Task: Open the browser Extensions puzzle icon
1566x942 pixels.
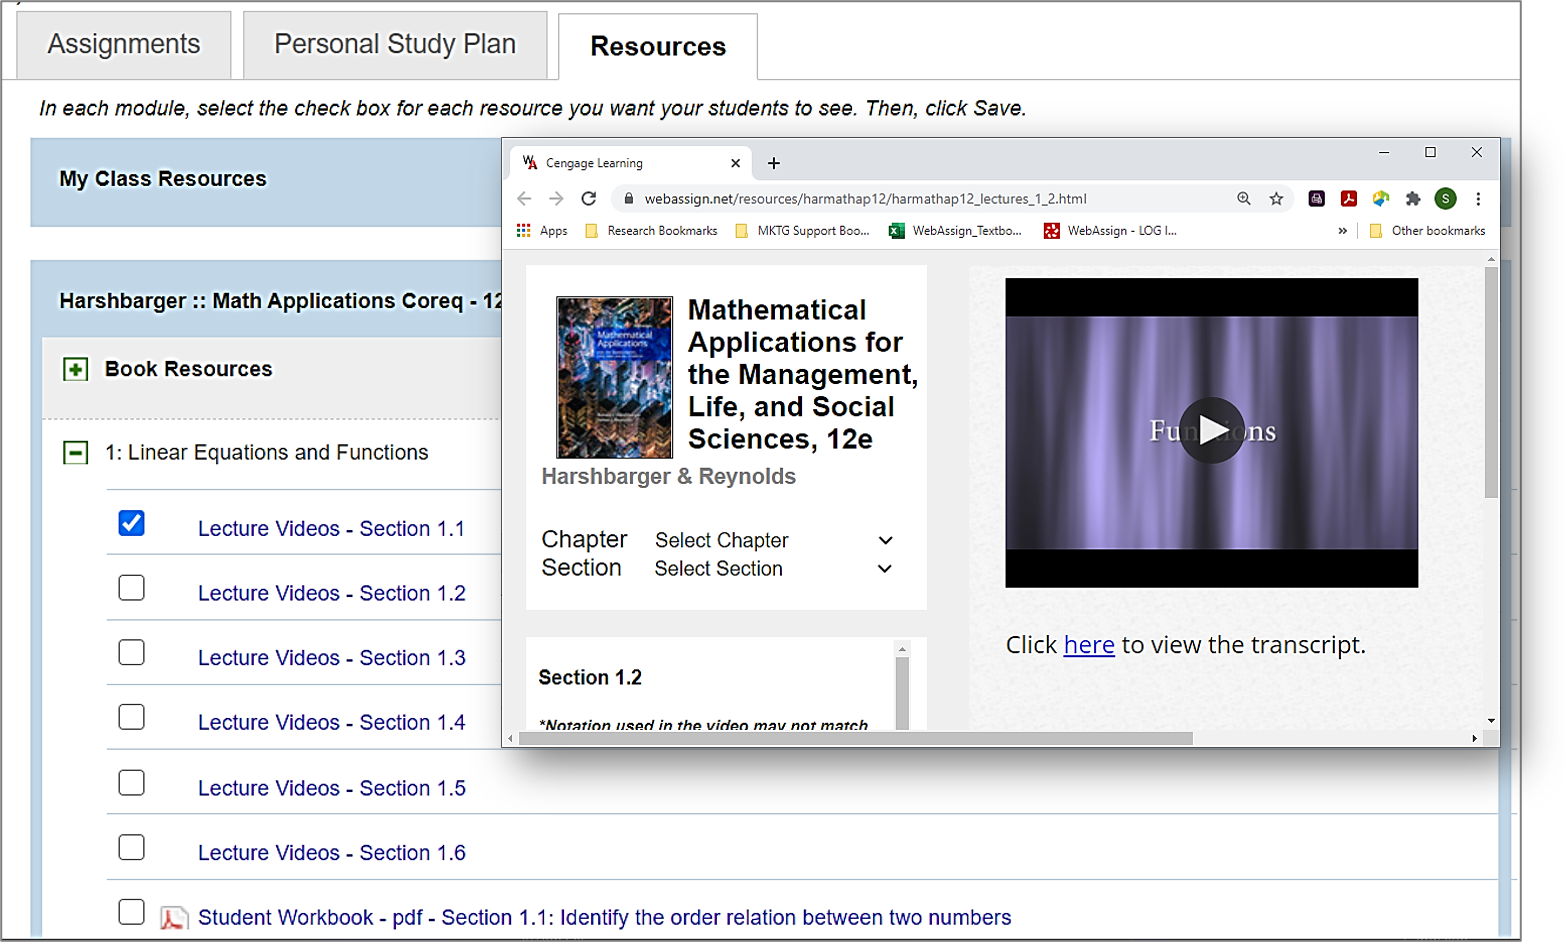Action: click(1413, 199)
